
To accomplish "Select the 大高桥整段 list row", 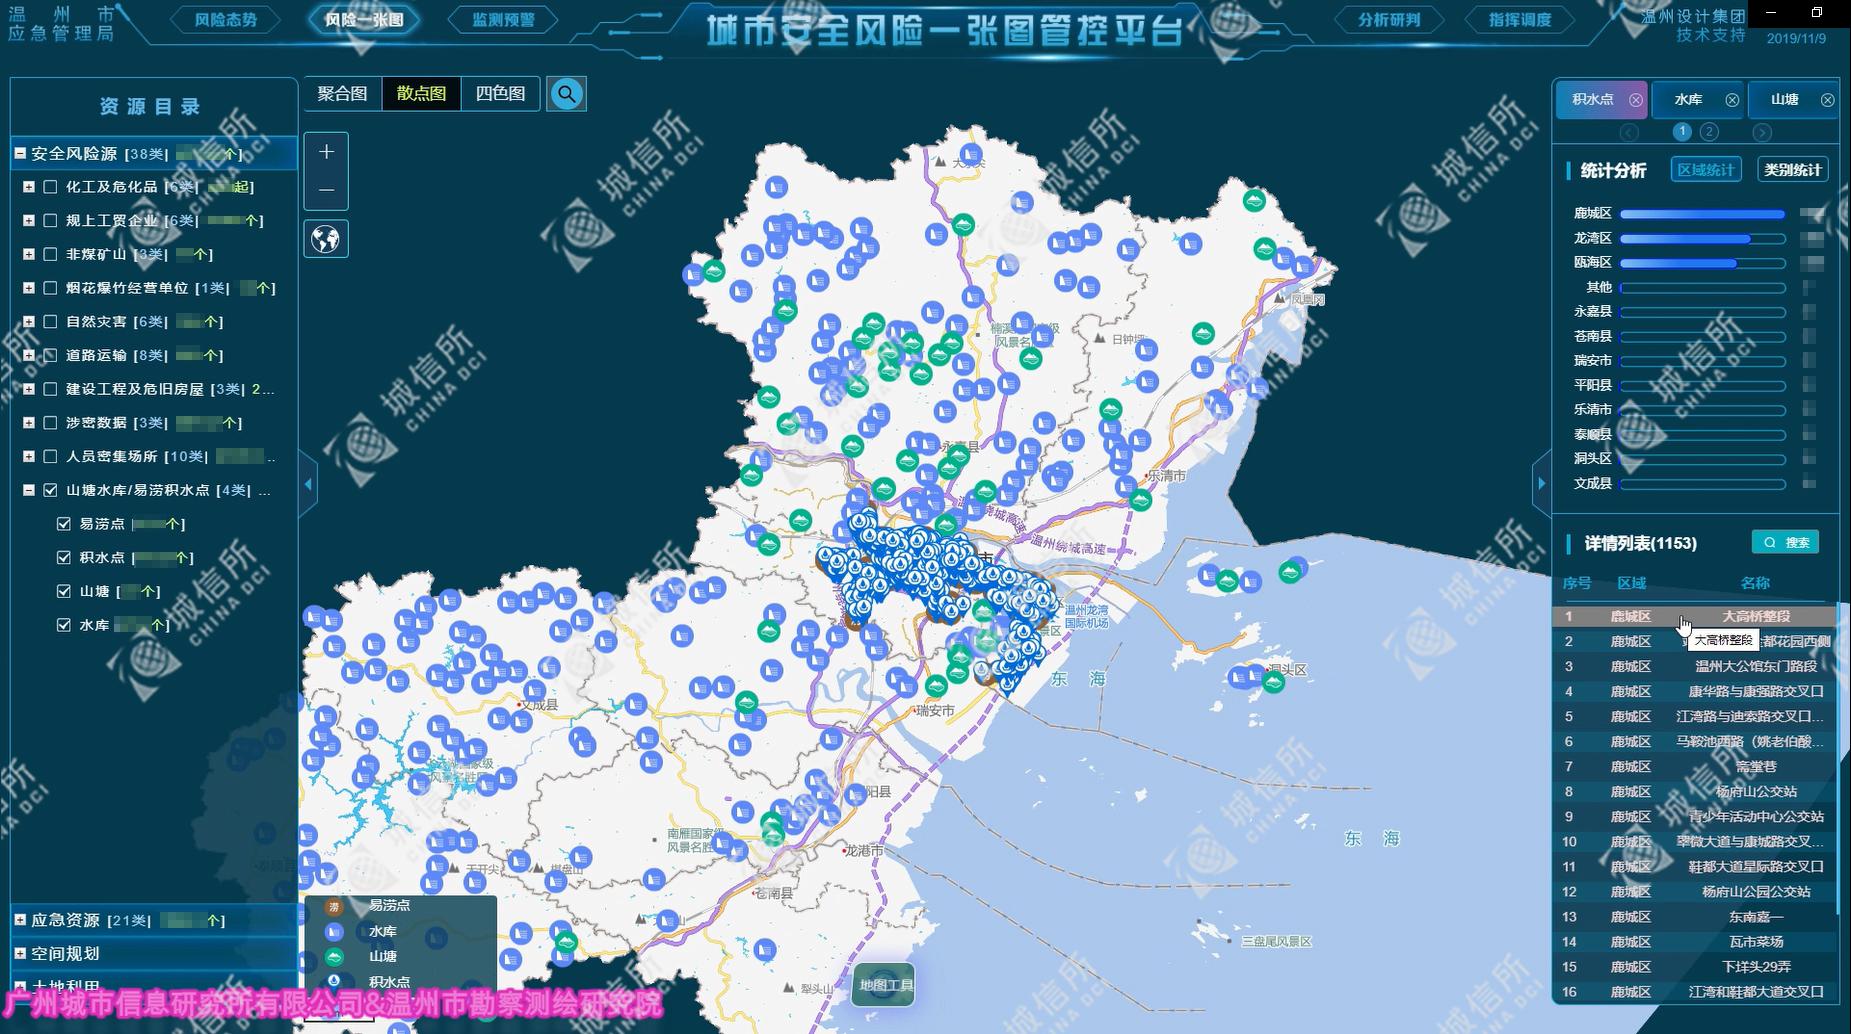I will pos(1695,616).
